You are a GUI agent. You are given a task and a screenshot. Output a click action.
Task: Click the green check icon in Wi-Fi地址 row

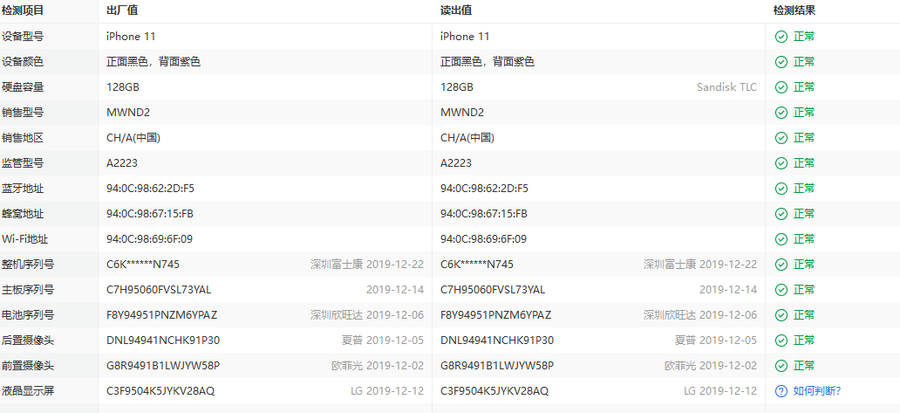coord(781,239)
